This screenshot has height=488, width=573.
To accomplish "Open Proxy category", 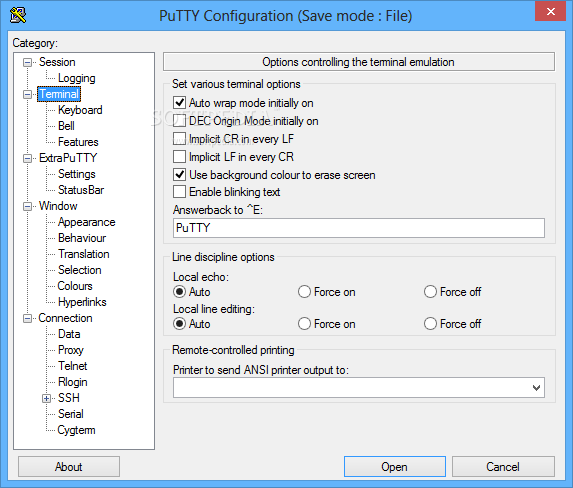I will [71, 350].
